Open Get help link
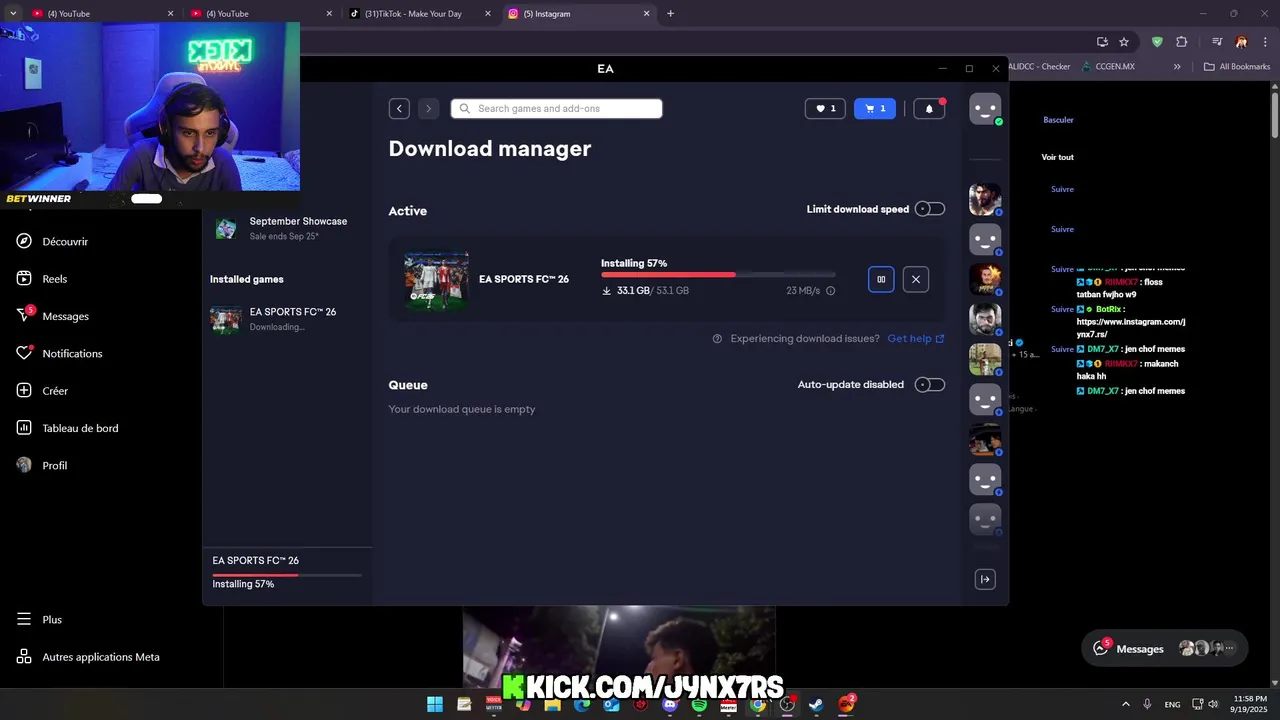Screen dimensions: 1280x720 click(x=916, y=338)
